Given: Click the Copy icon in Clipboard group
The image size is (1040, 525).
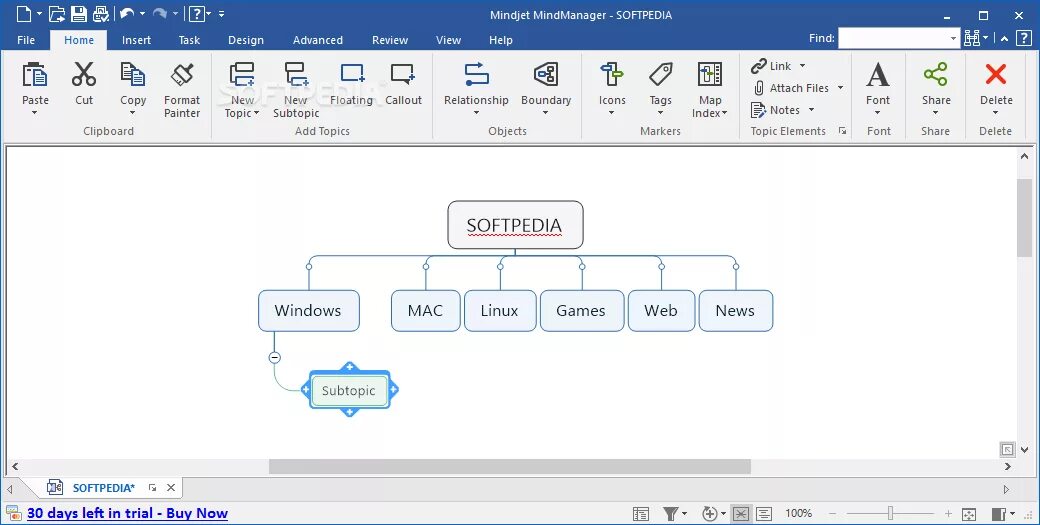Looking at the screenshot, I should point(133,75).
